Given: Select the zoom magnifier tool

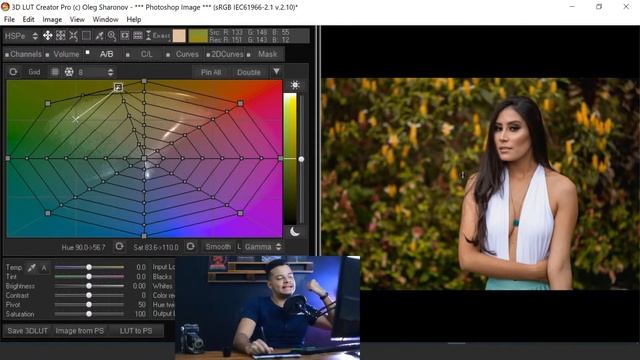Looking at the screenshot, I should pyautogui.click(x=112, y=36).
